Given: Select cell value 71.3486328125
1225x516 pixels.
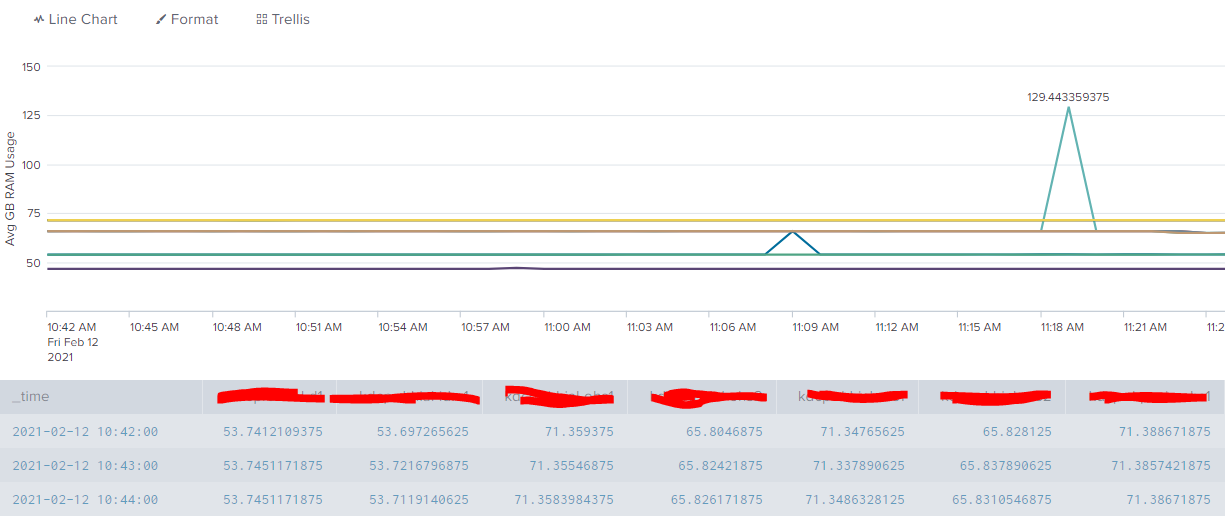Looking at the screenshot, I should pyautogui.click(x=855, y=500).
